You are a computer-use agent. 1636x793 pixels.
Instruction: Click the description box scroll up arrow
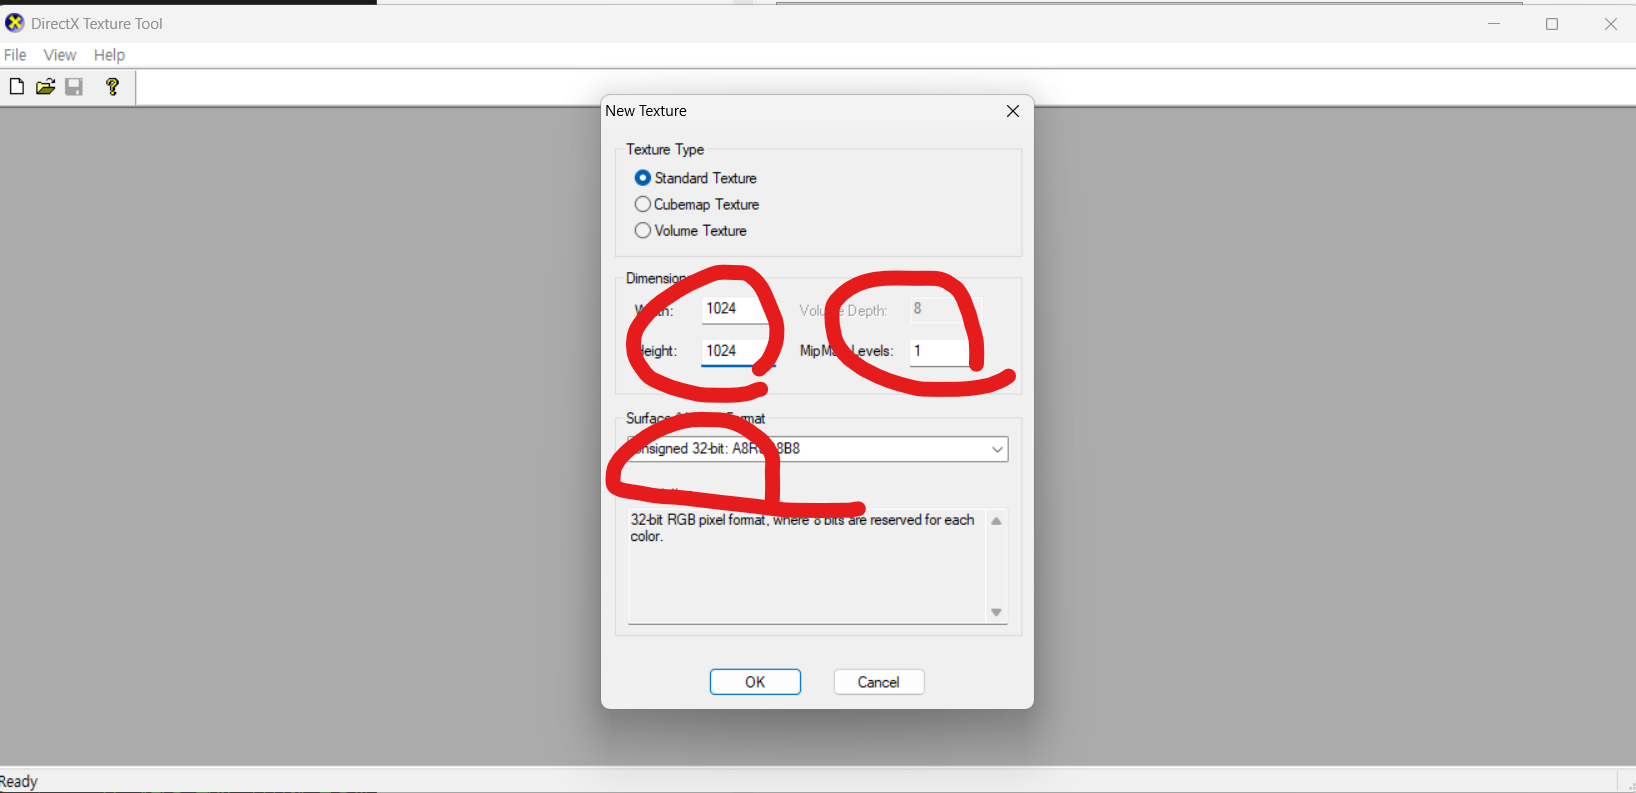pos(996,521)
